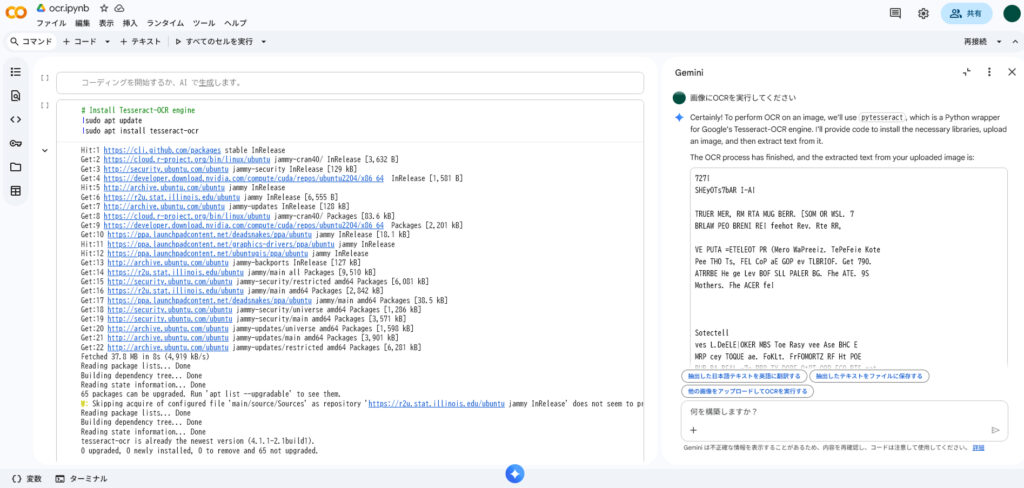
Task: Star the ocr.ipynb notebook
Action: click(104, 8)
